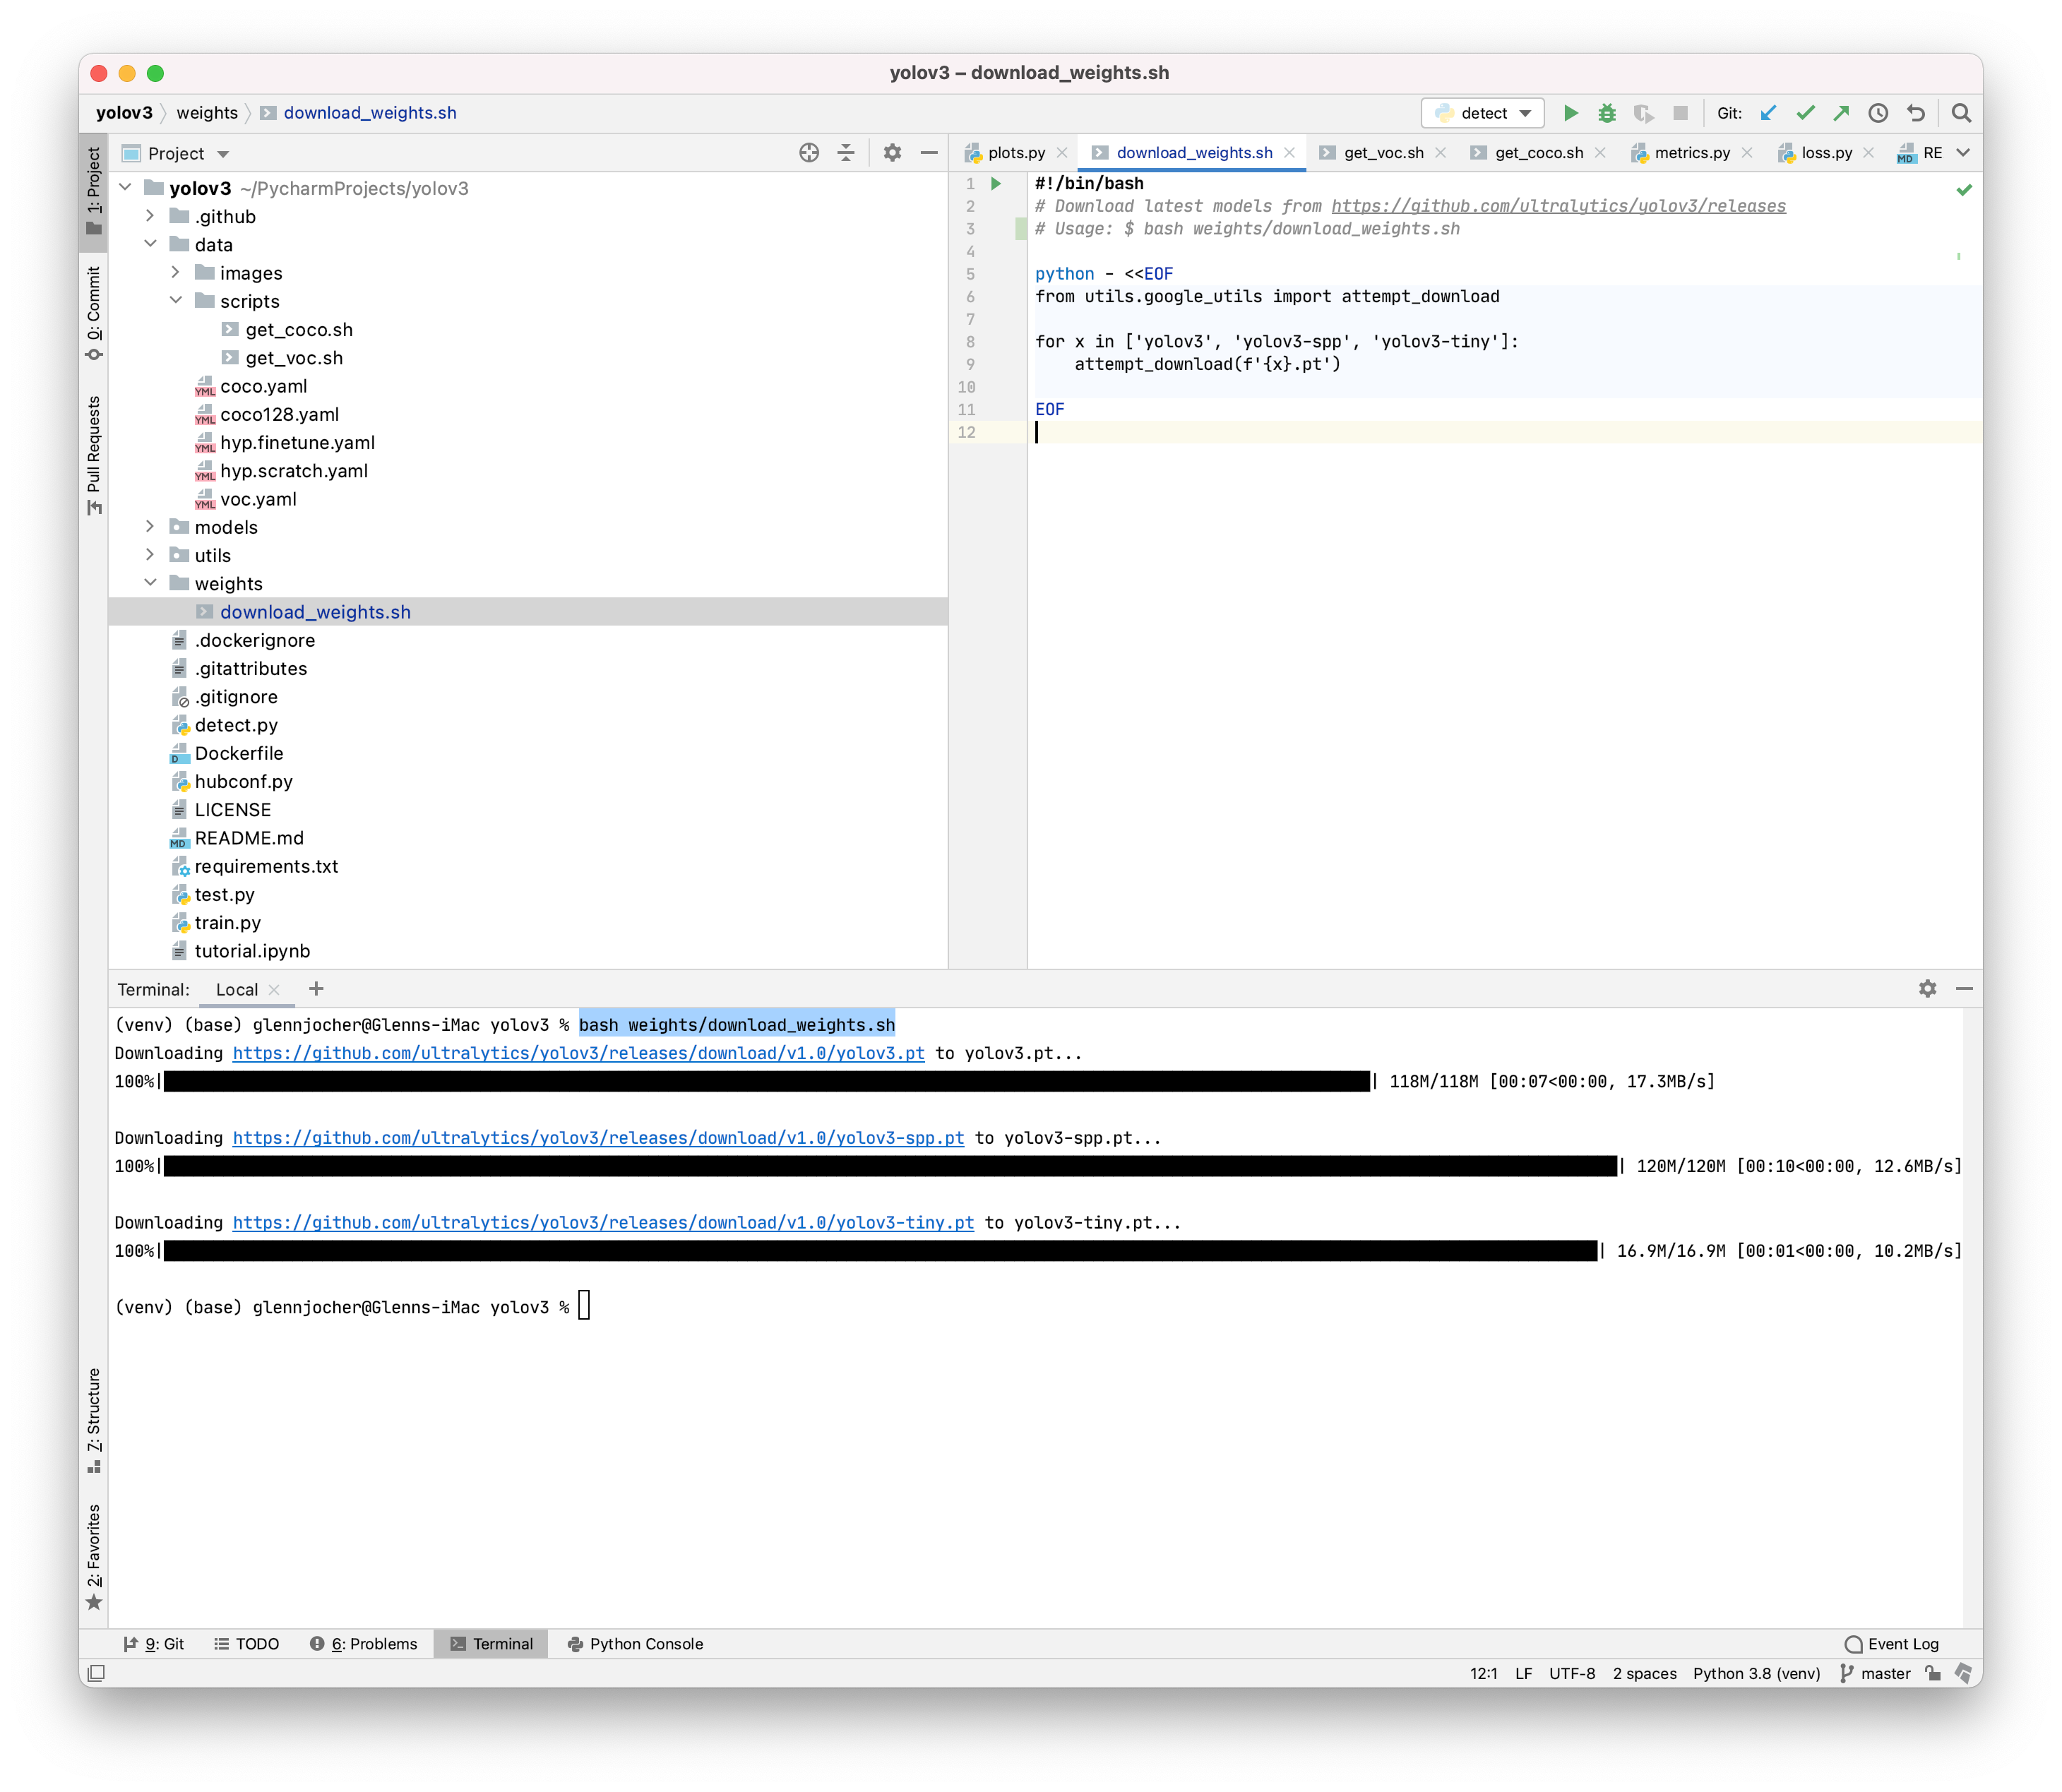The width and height of the screenshot is (2062, 1792).
Task: Expand the models folder in the project tree
Action: [151, 527]
